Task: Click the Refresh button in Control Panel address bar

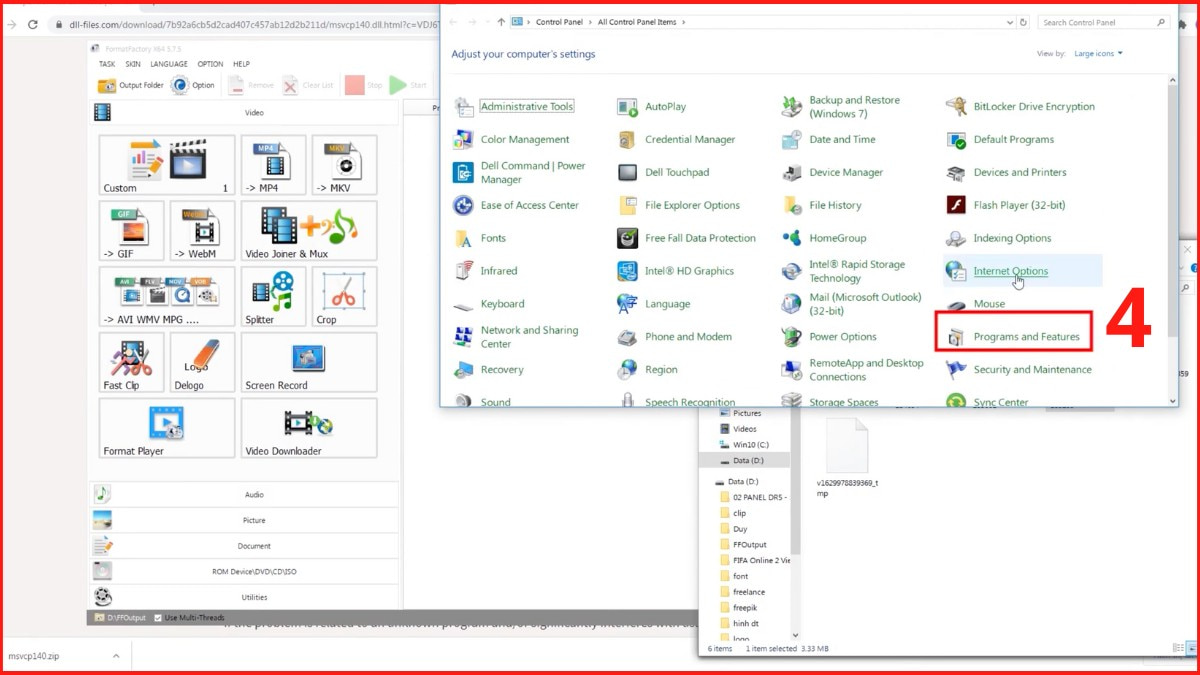Action: point(1023,22)
